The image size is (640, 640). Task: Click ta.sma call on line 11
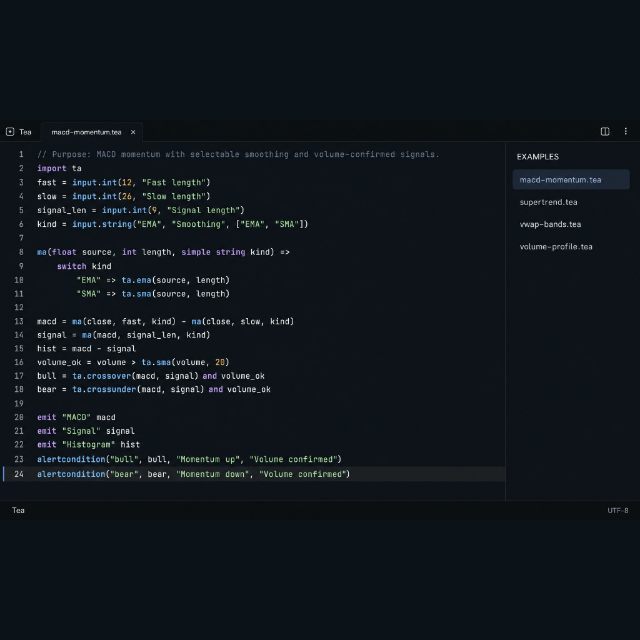[136, 294]
